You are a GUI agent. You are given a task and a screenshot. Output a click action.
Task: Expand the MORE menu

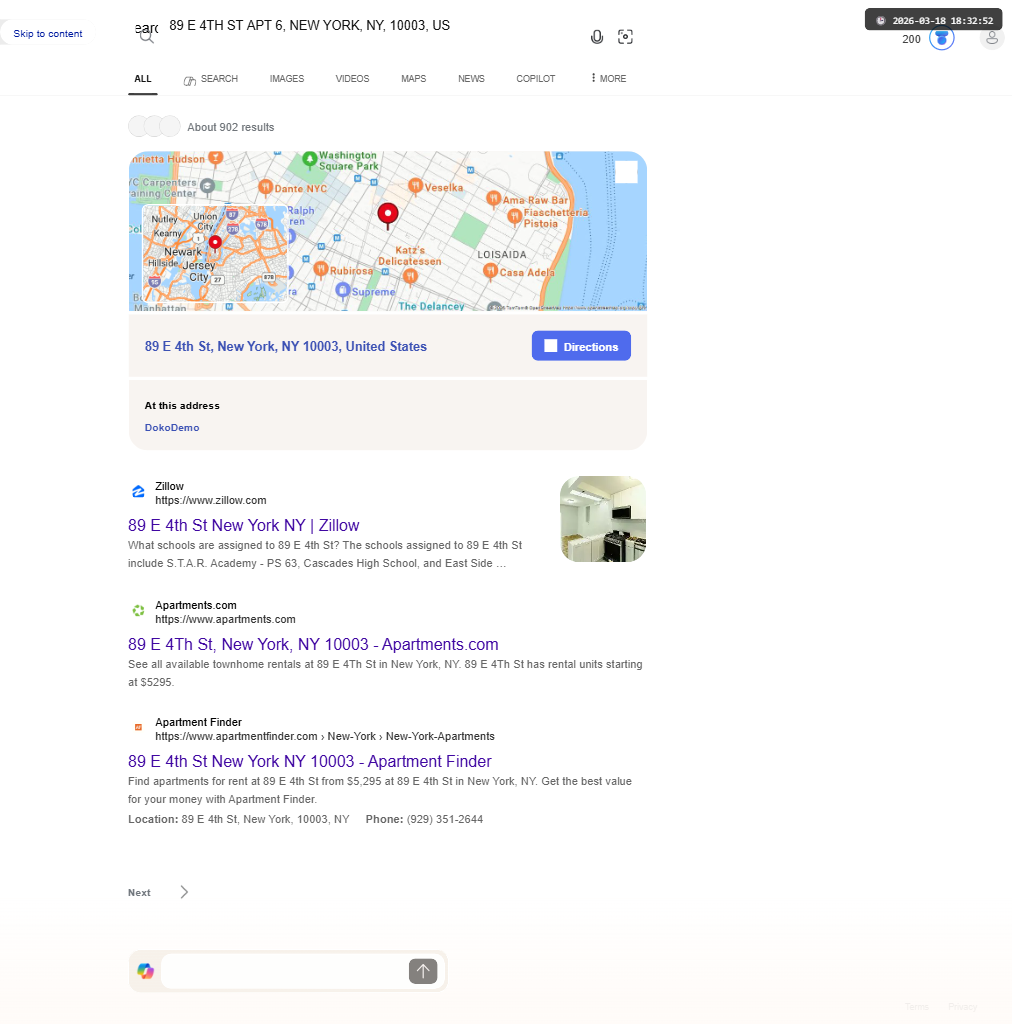click(x=608, y=78)
